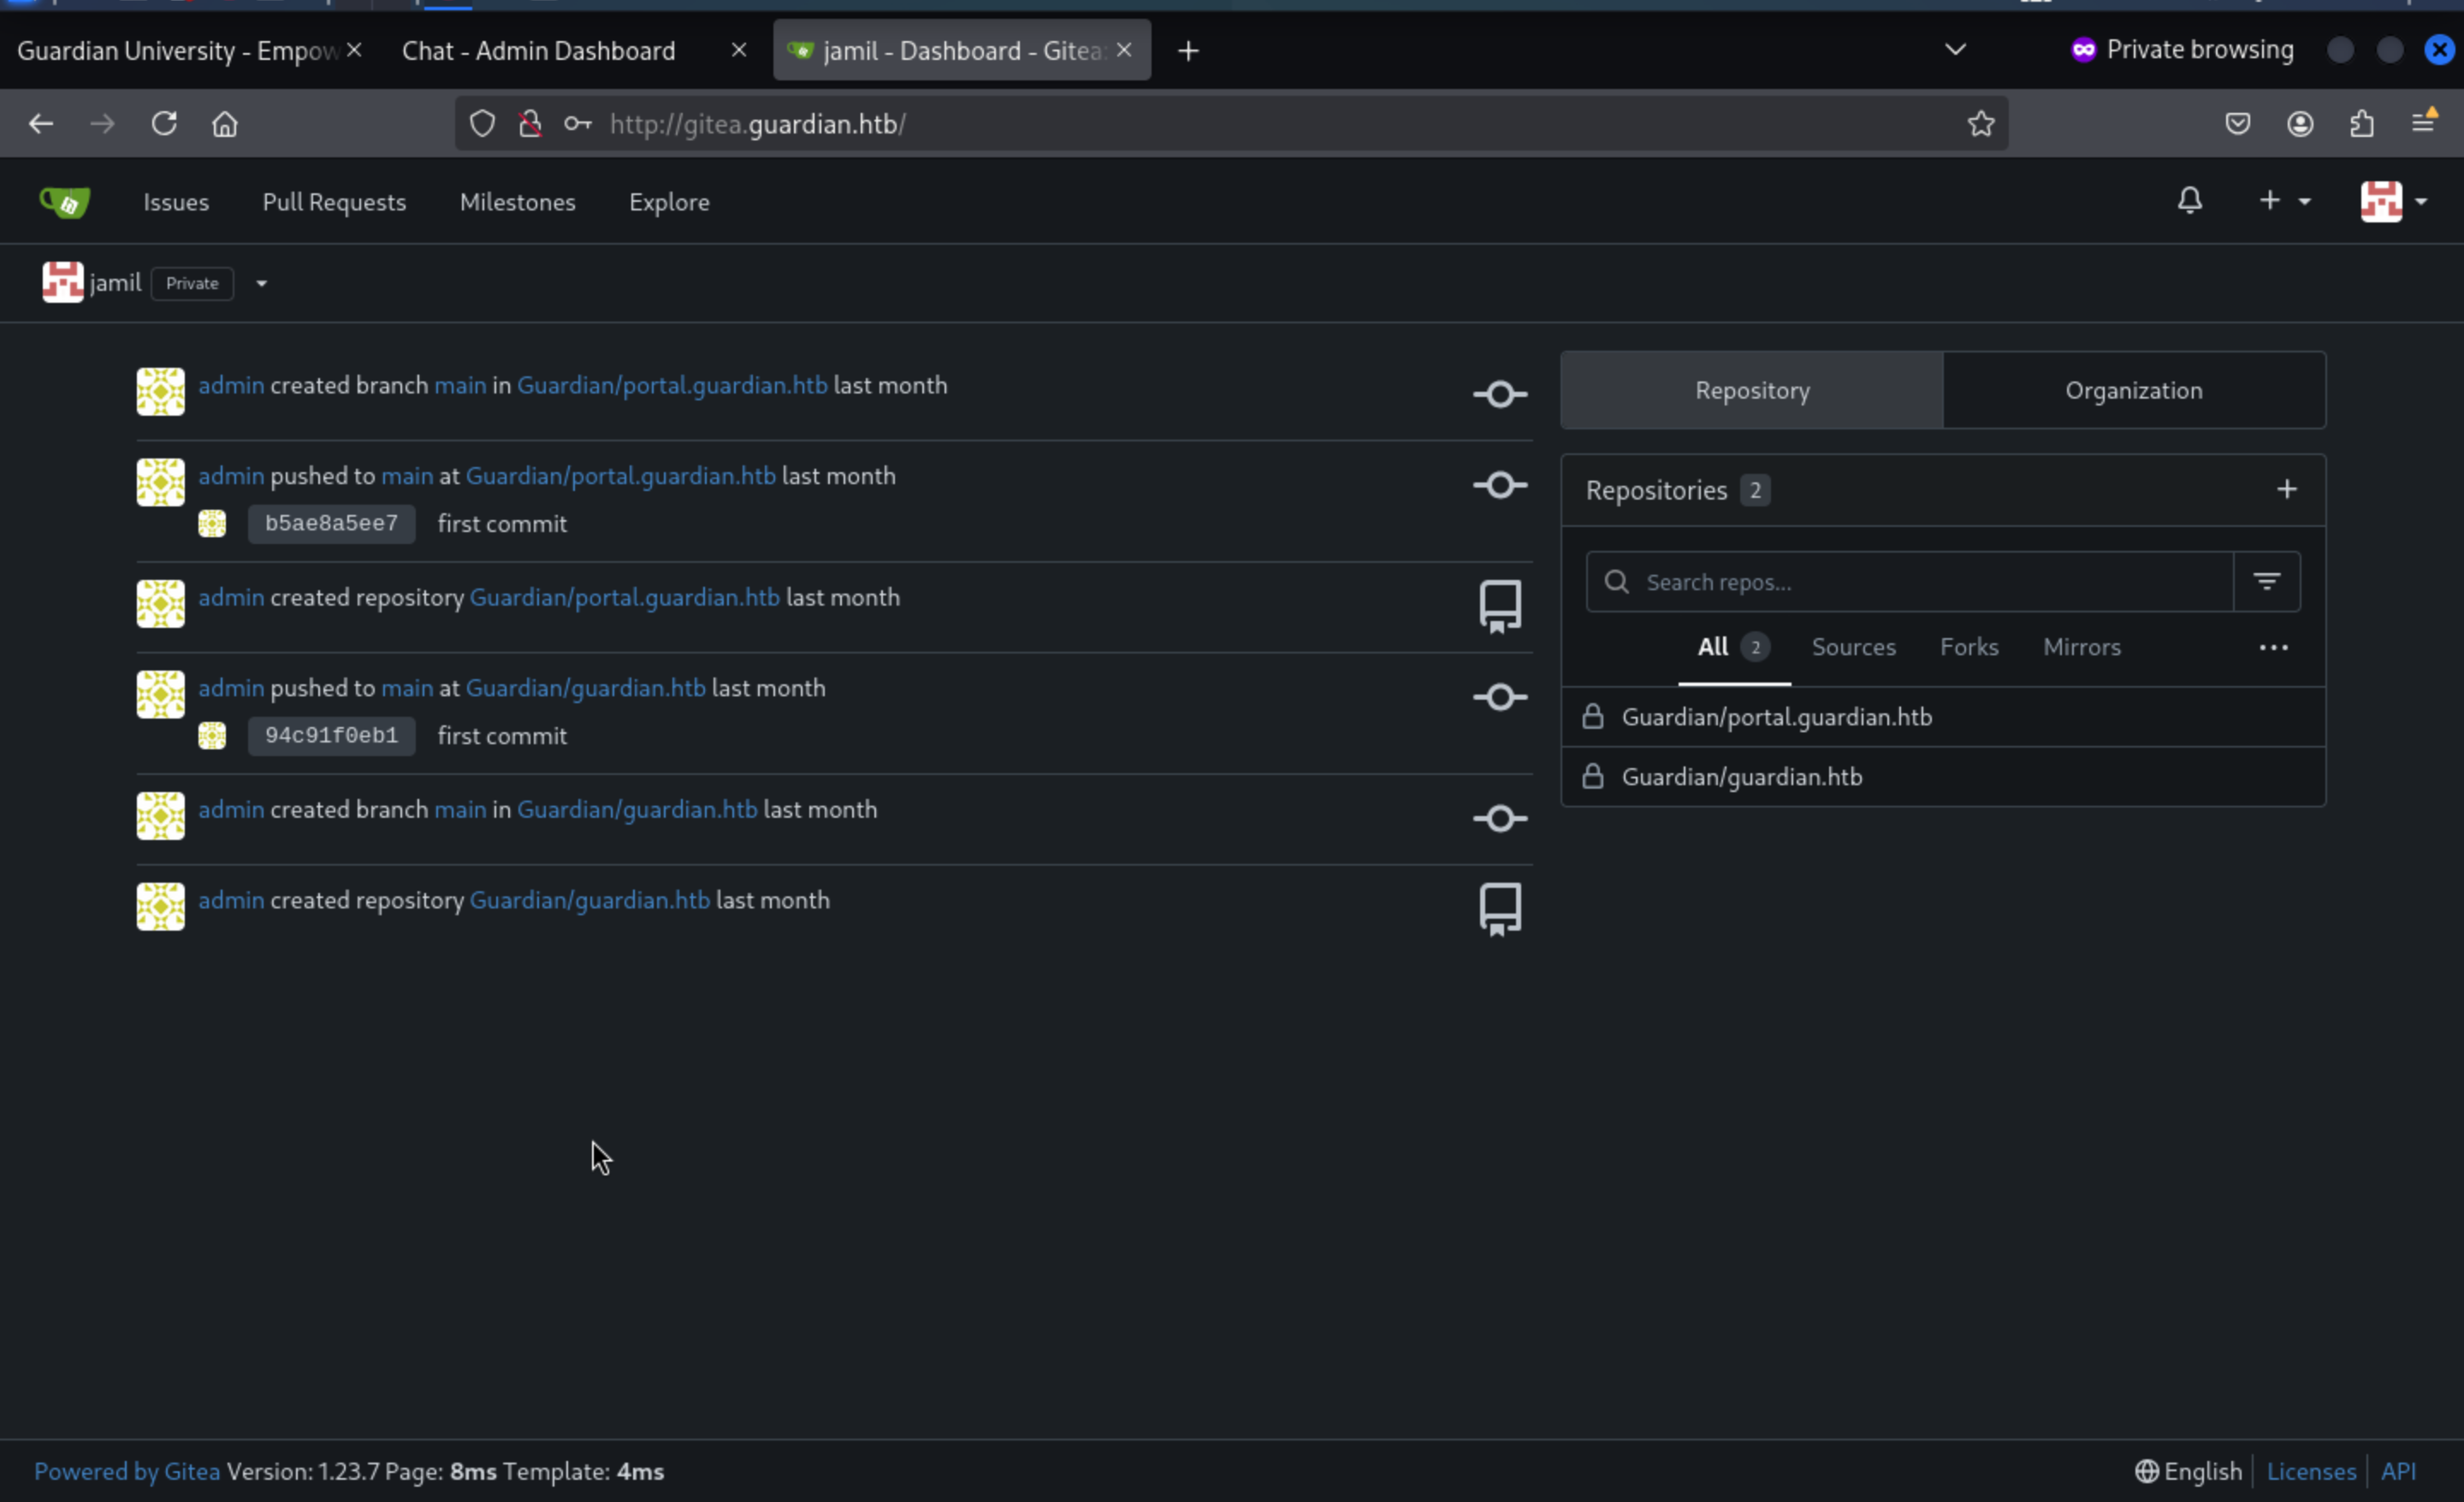Open the Firefox account icon
This screenshot has height=1502, width=2464.
coord(2300,124)
